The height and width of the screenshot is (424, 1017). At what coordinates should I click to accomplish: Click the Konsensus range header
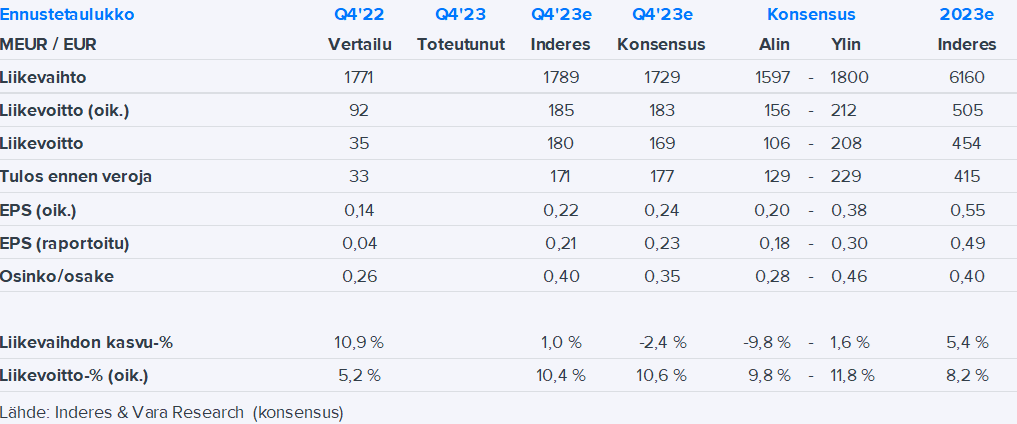tap(811, 15)
